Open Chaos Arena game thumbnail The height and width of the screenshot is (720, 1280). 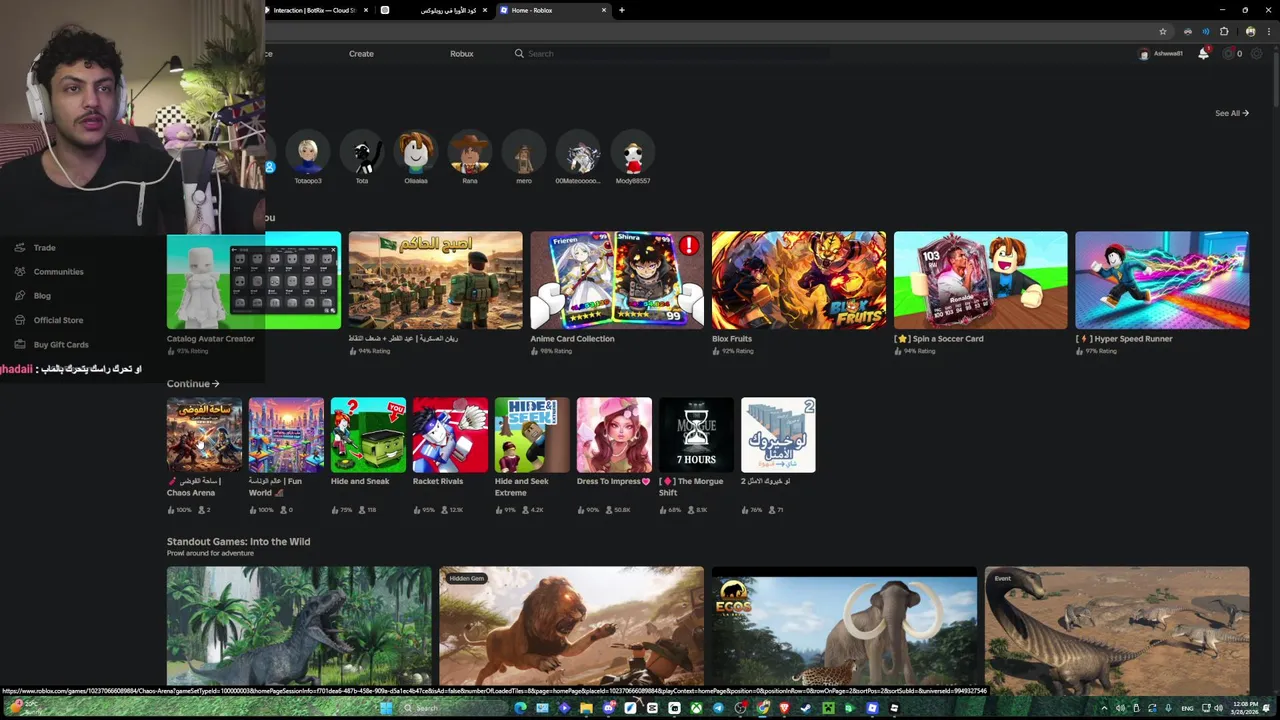(205, 435)
